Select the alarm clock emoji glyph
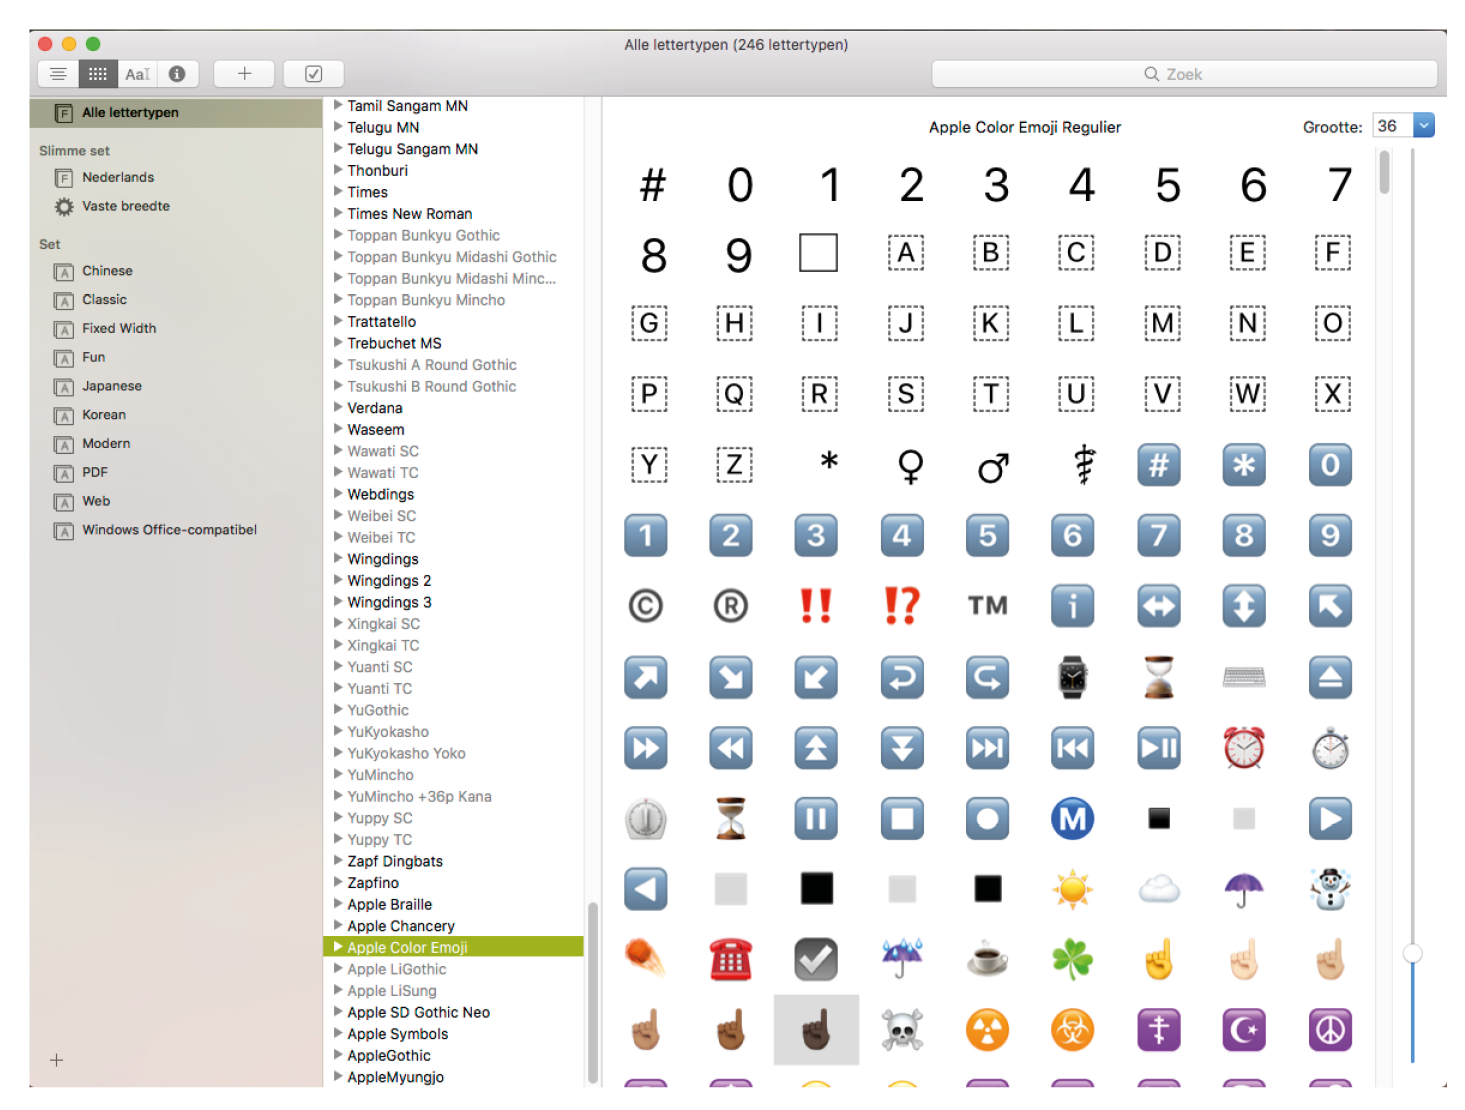This screenshot has width=1465, height=1110. click(x=1244, y=747)
